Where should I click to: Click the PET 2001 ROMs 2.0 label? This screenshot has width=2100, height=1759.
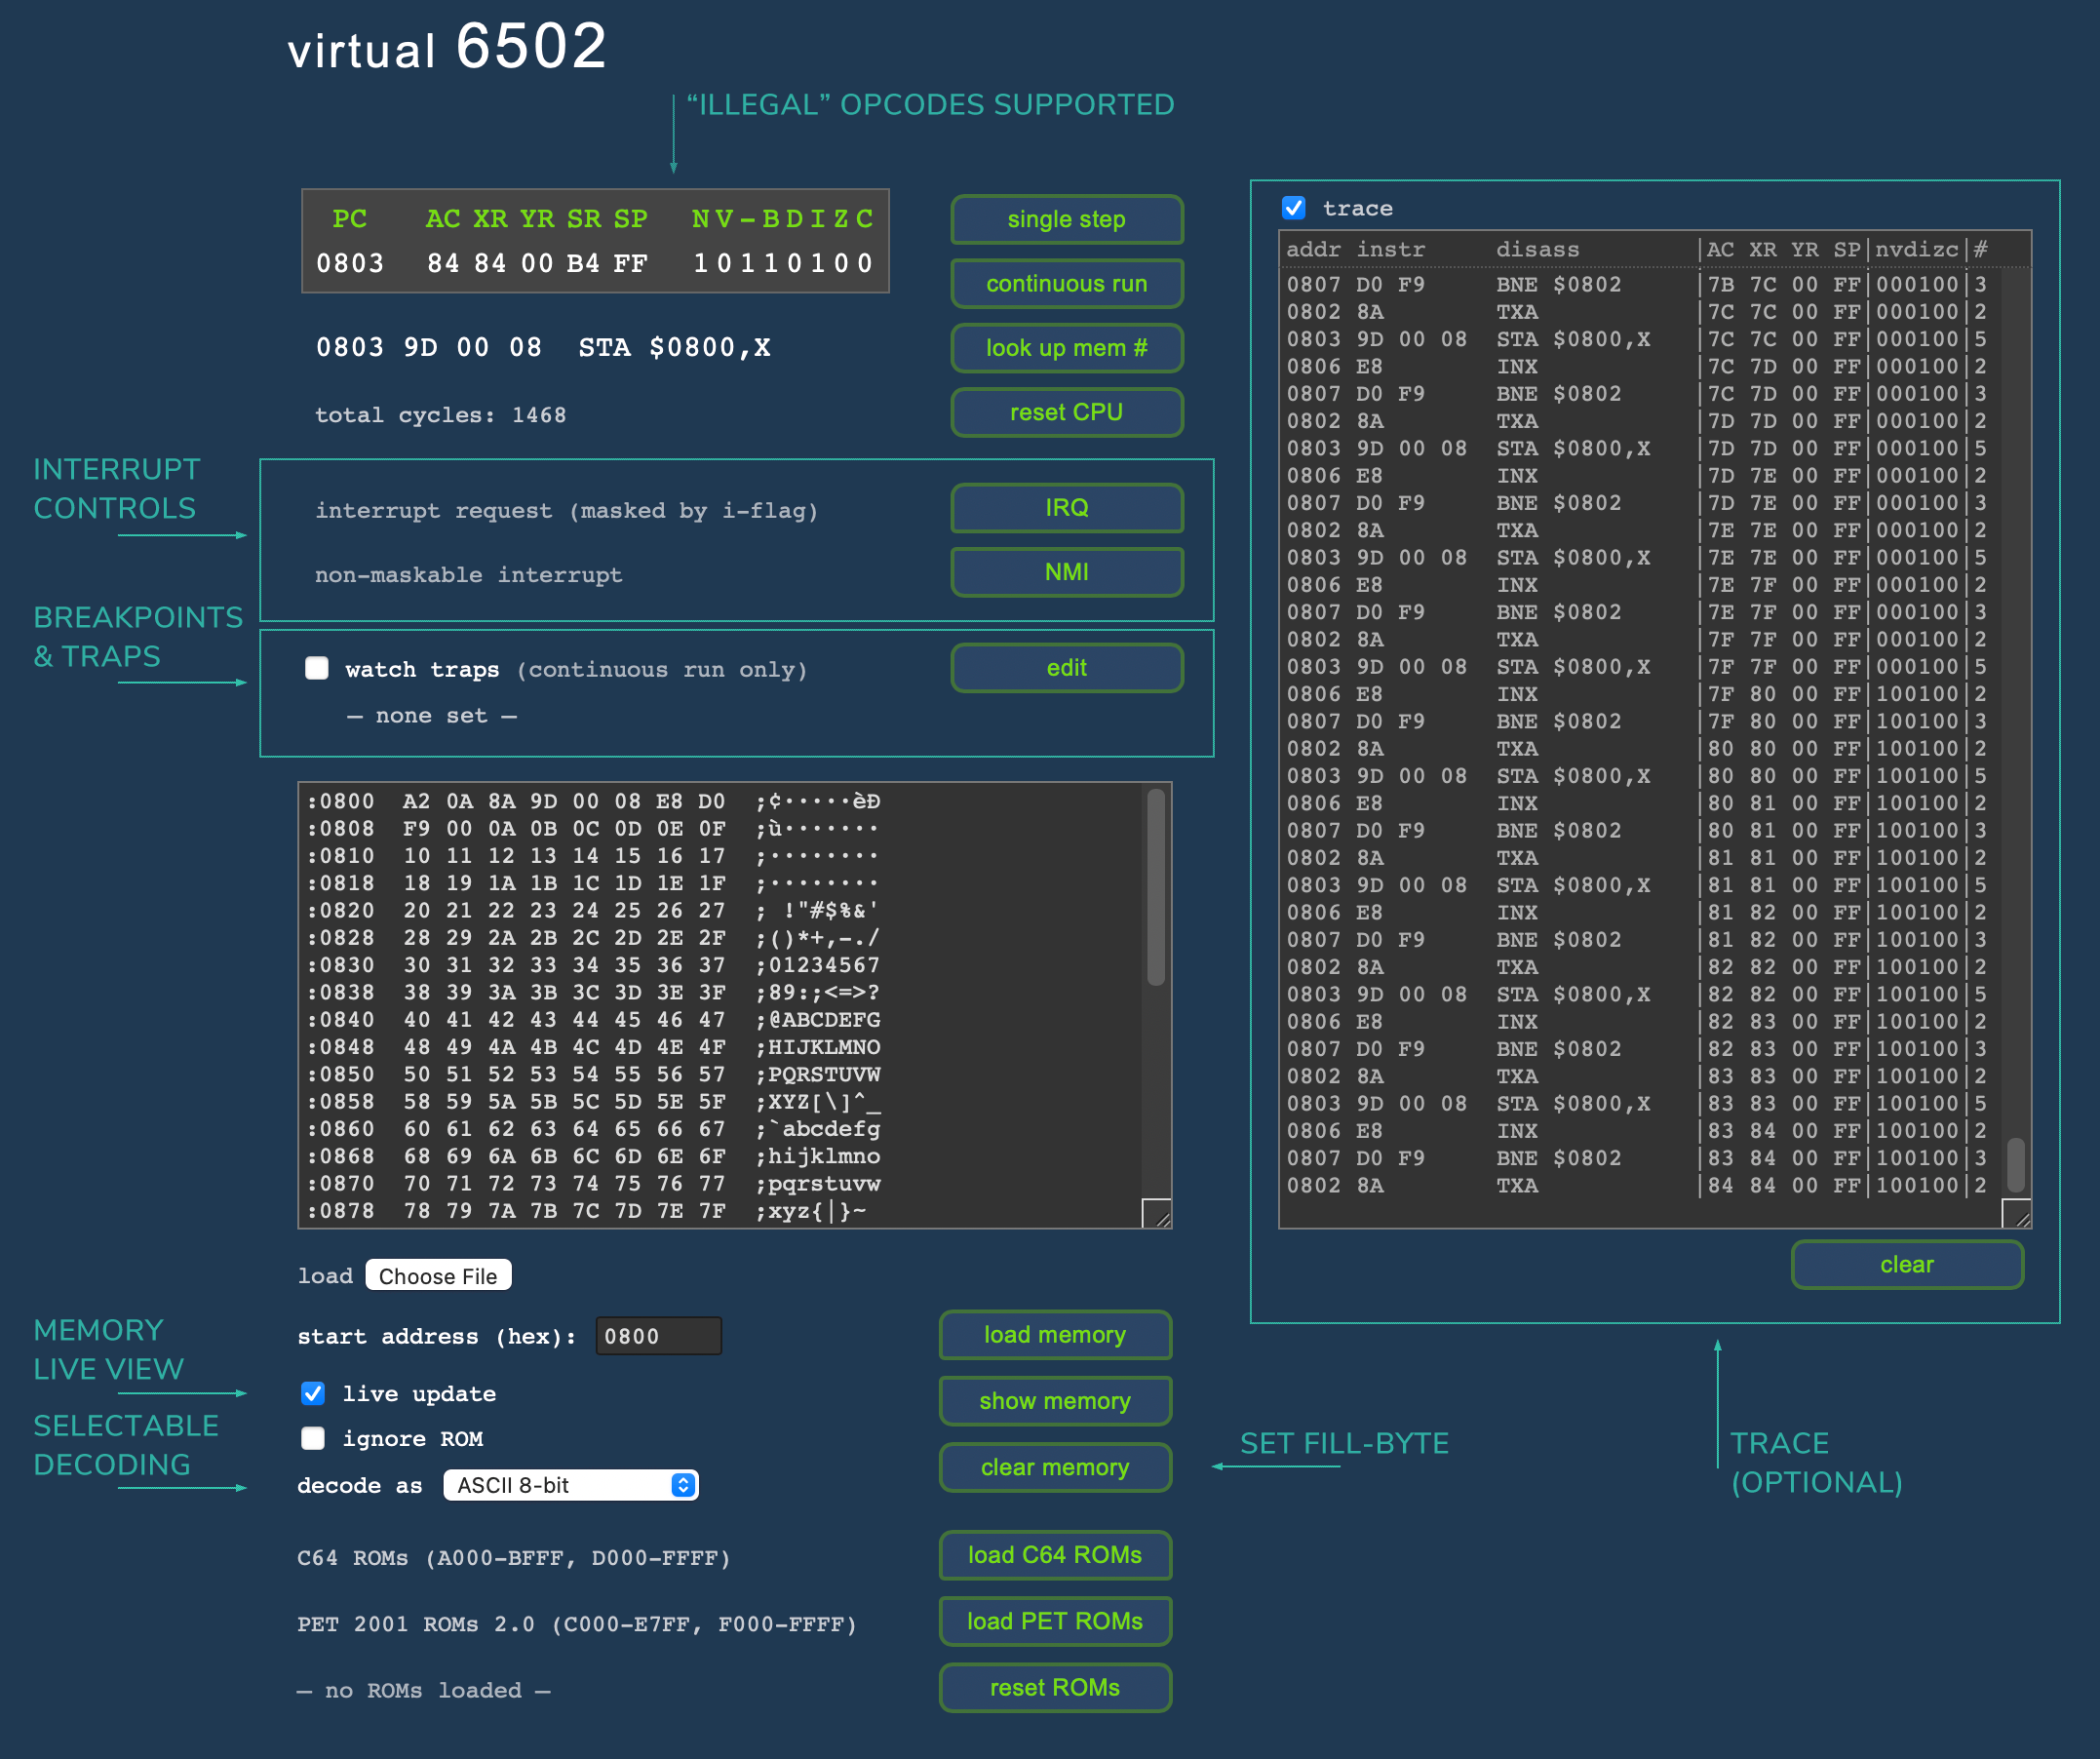coord(577,1625)
